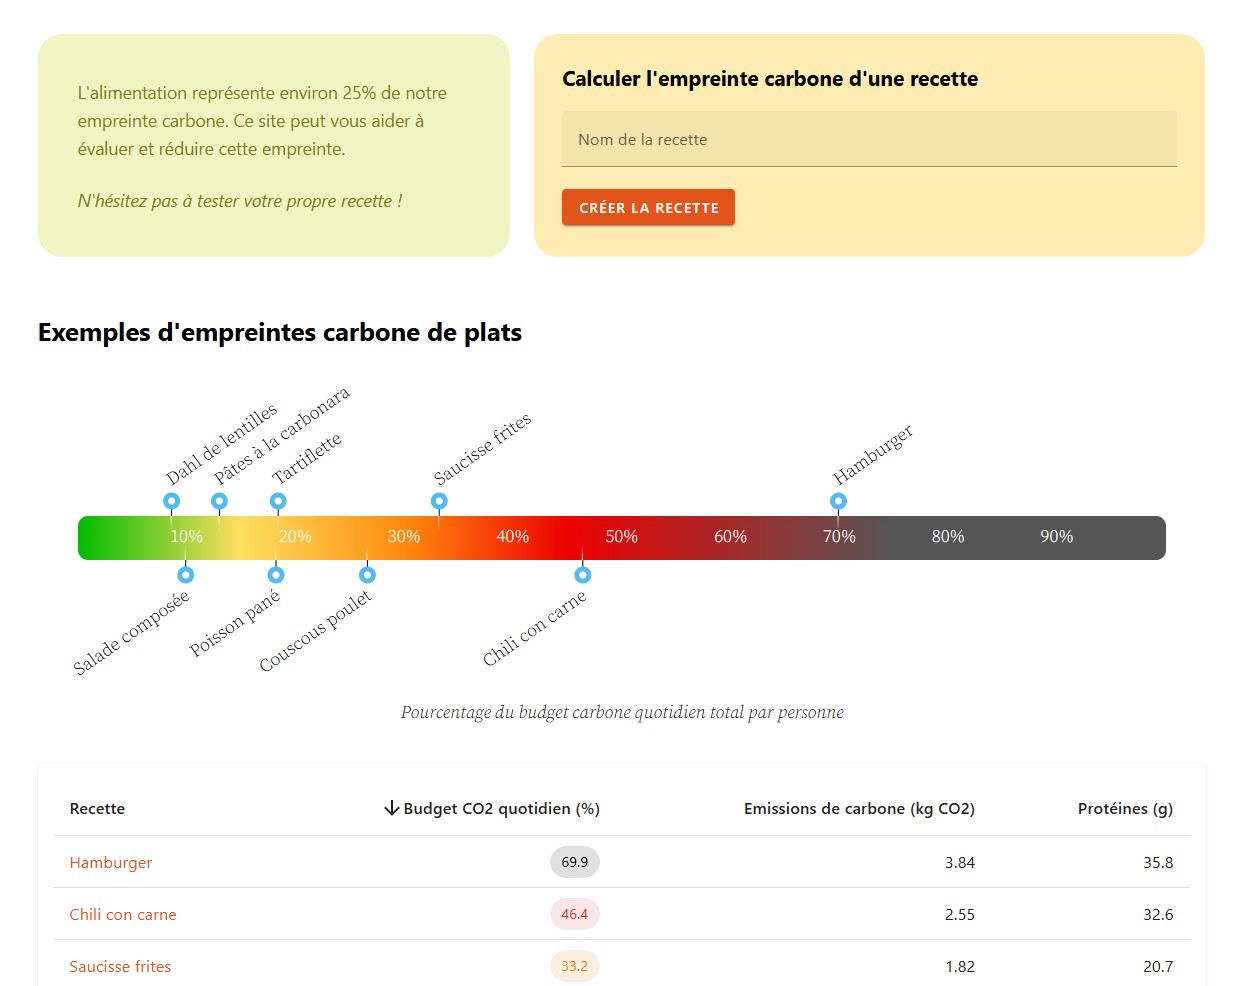Open the Hamburger recipe link in the table

[111, 862]
